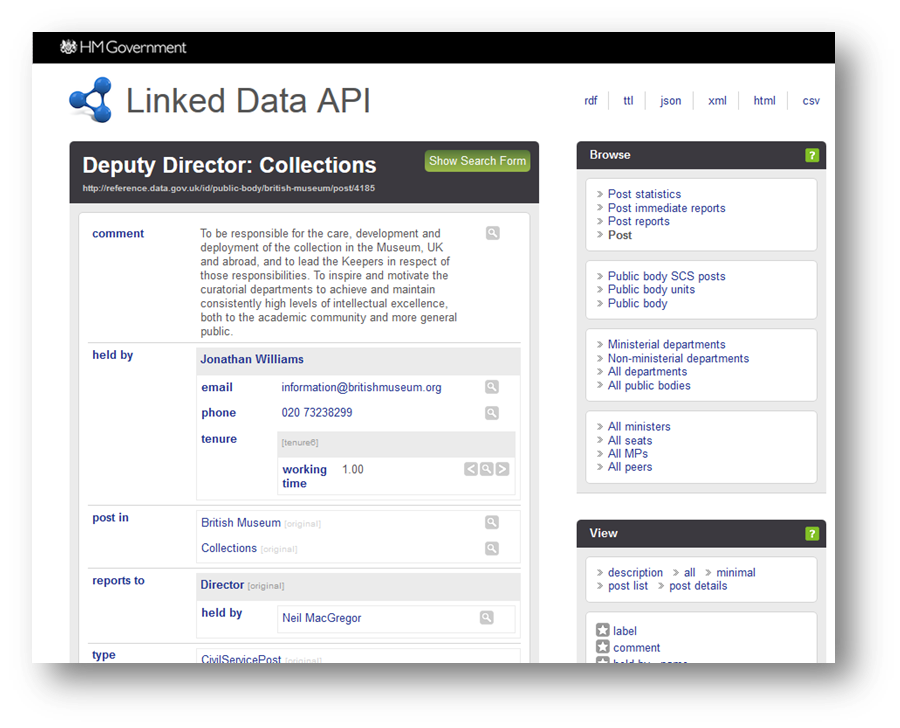
Task: Browse All ministers link
Action: coord(639,427)
